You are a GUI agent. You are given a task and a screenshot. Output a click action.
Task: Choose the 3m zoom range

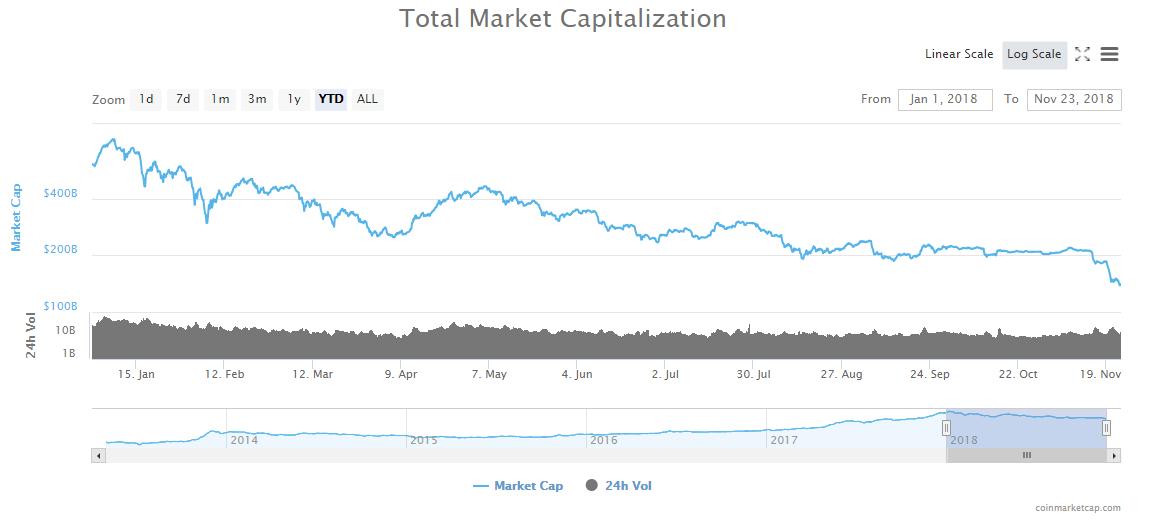point(257,99)
